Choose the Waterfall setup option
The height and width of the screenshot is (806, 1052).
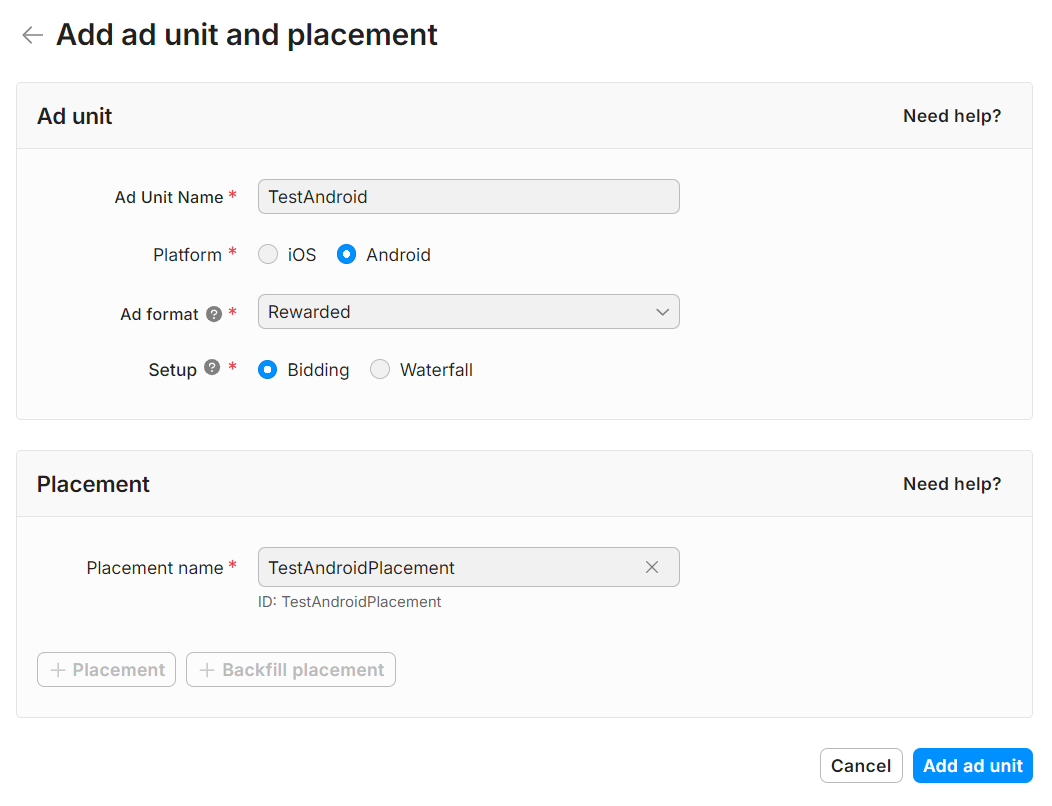coord(380,369)
